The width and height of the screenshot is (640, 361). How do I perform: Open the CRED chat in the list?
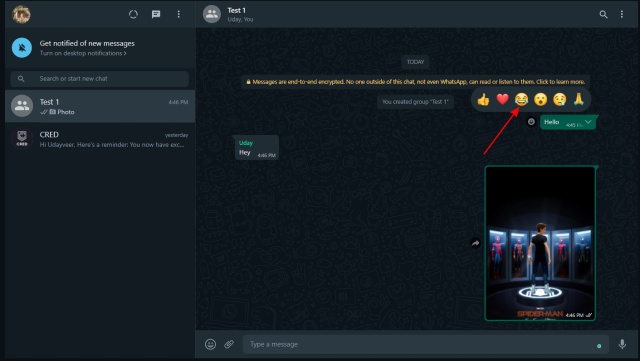[x=100, y=139]
